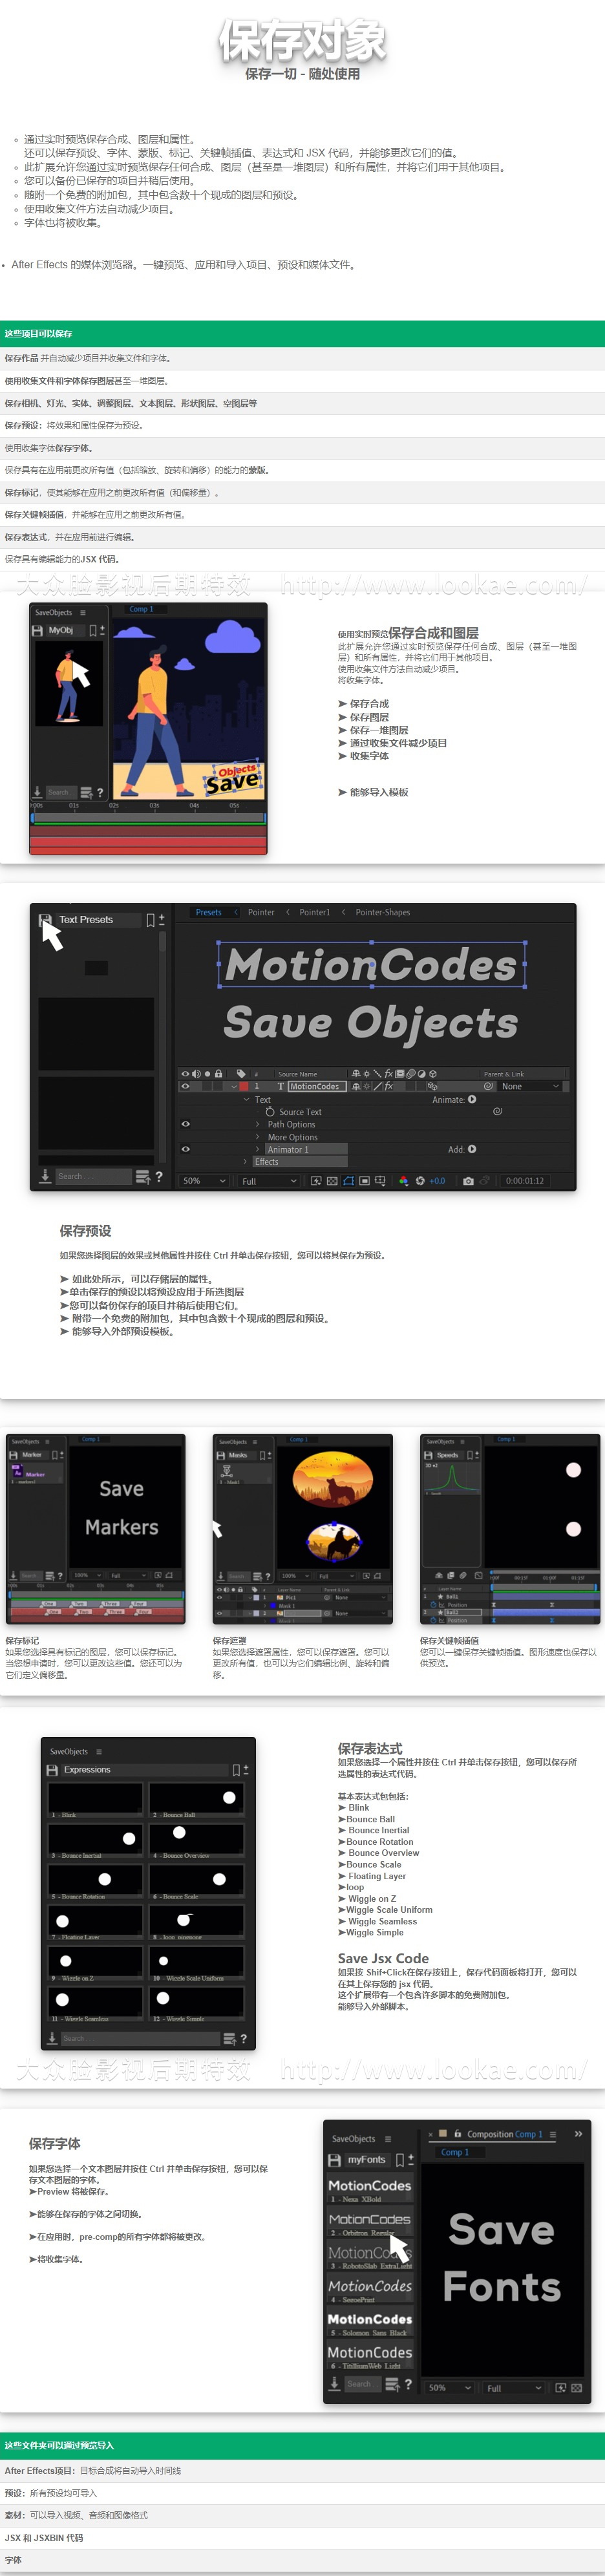Toggle eye on Animator 1 row
605x2576 pixels.
[185, 1149]
